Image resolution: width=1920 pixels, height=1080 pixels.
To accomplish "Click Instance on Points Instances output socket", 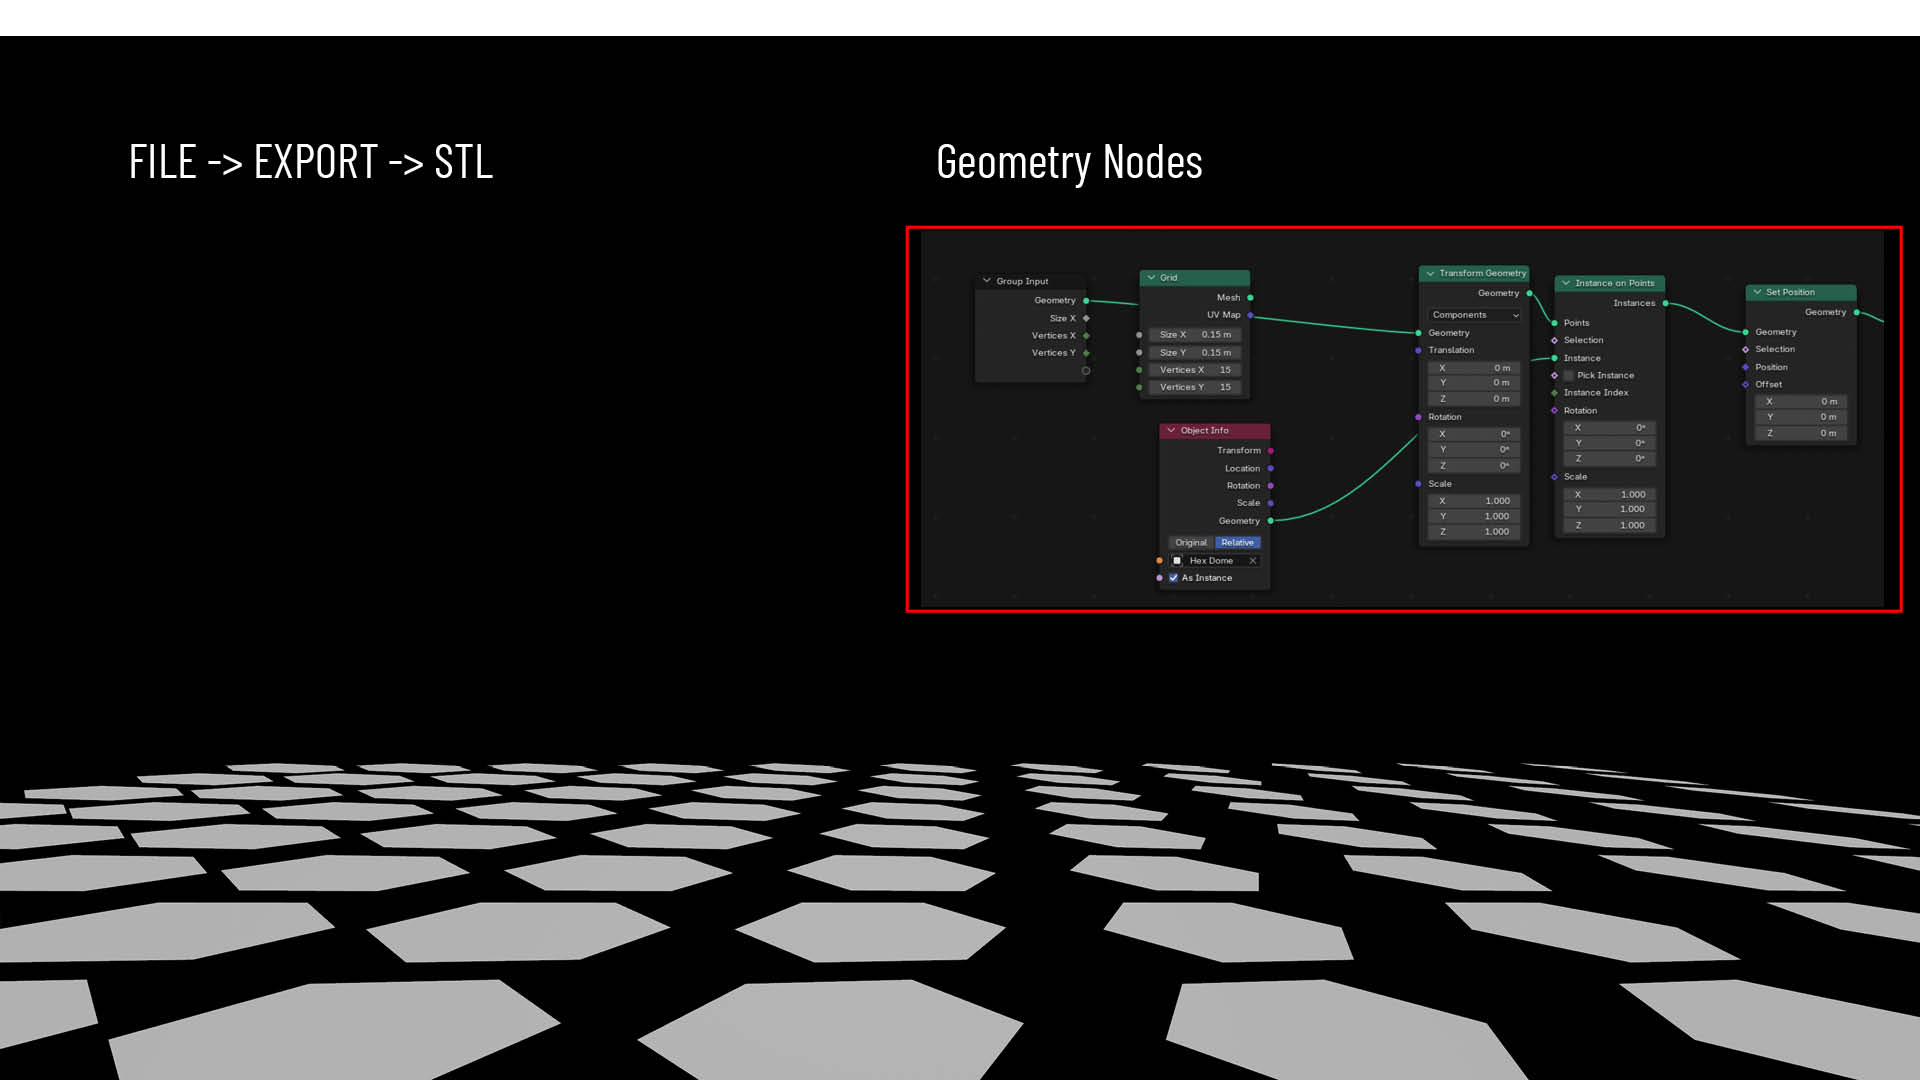I will pyautogui.click(x=1665, y=303).
